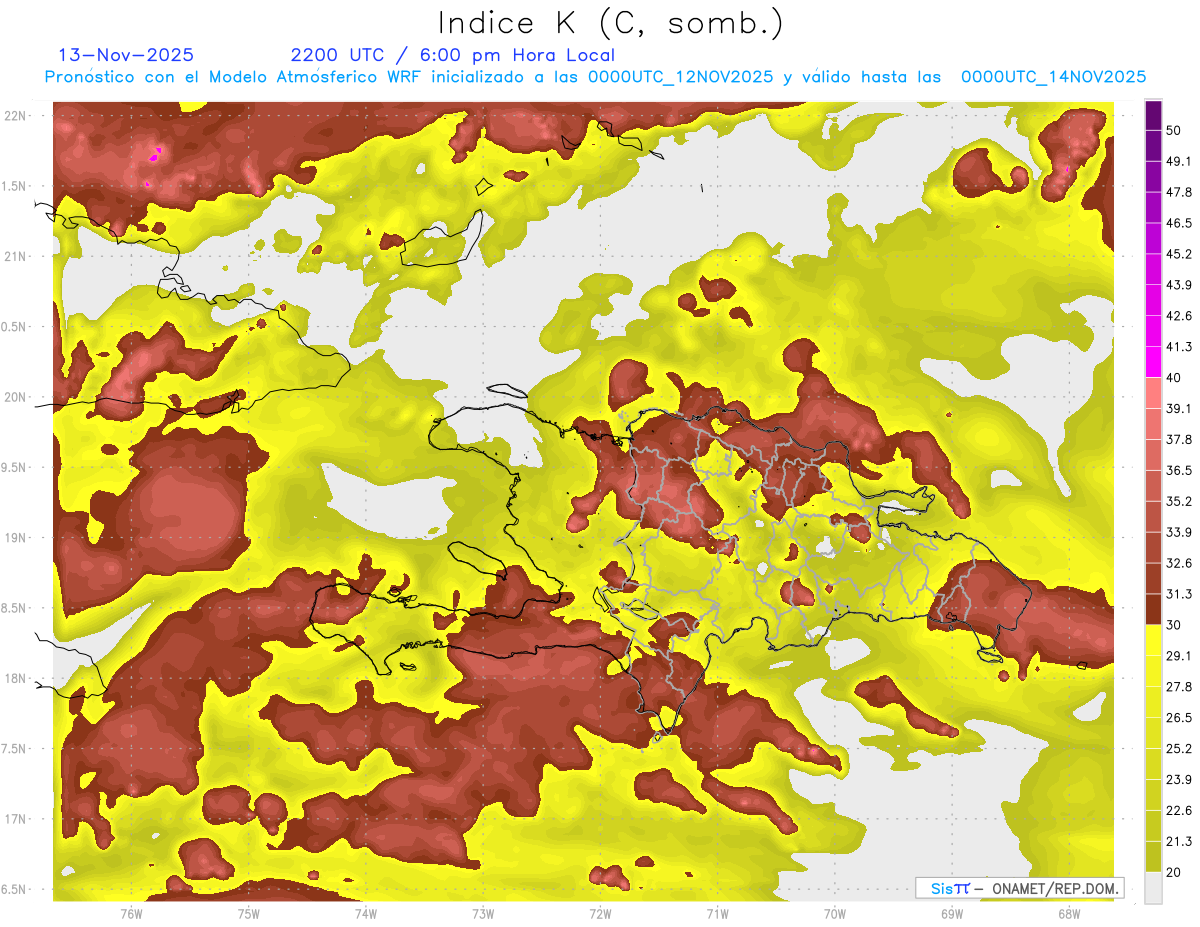Click the "21N" latitude label
Viewport: 1200px width, 927px height.
pyautogui.click(x=16, y=256)
